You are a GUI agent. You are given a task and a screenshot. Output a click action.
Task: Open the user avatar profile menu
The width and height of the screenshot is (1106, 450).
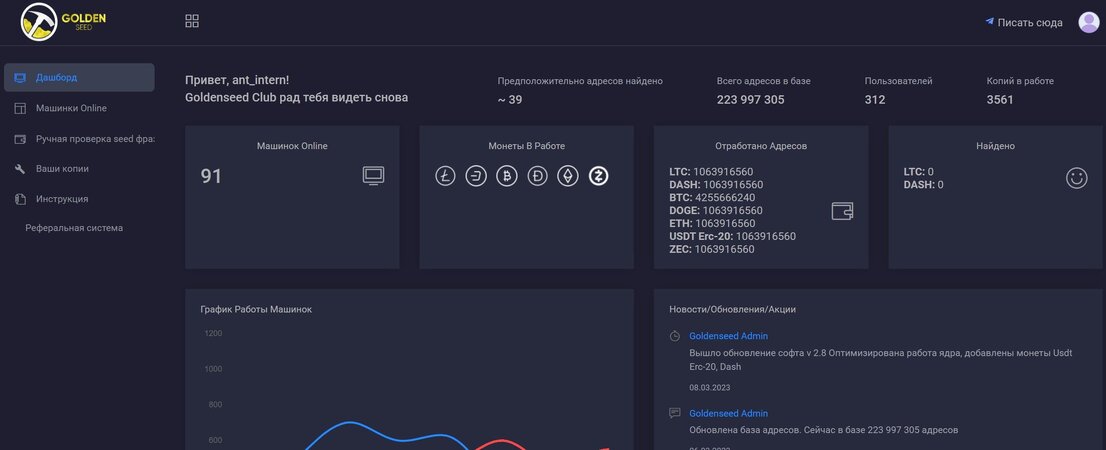1089,23
